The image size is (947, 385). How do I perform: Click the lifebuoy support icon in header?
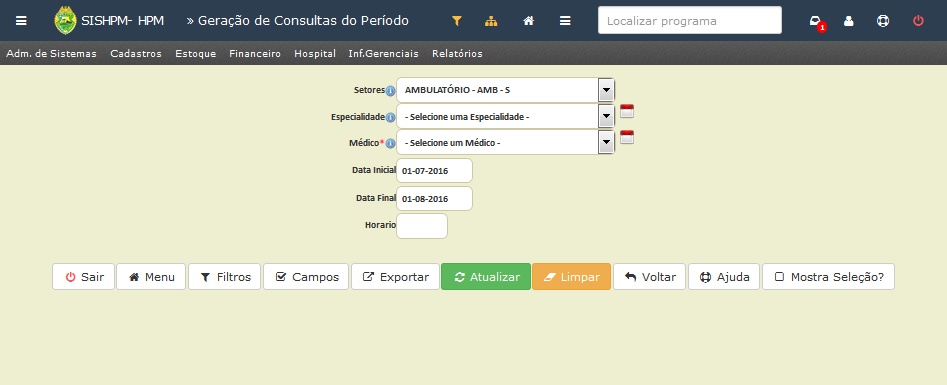tap(883, 21)
